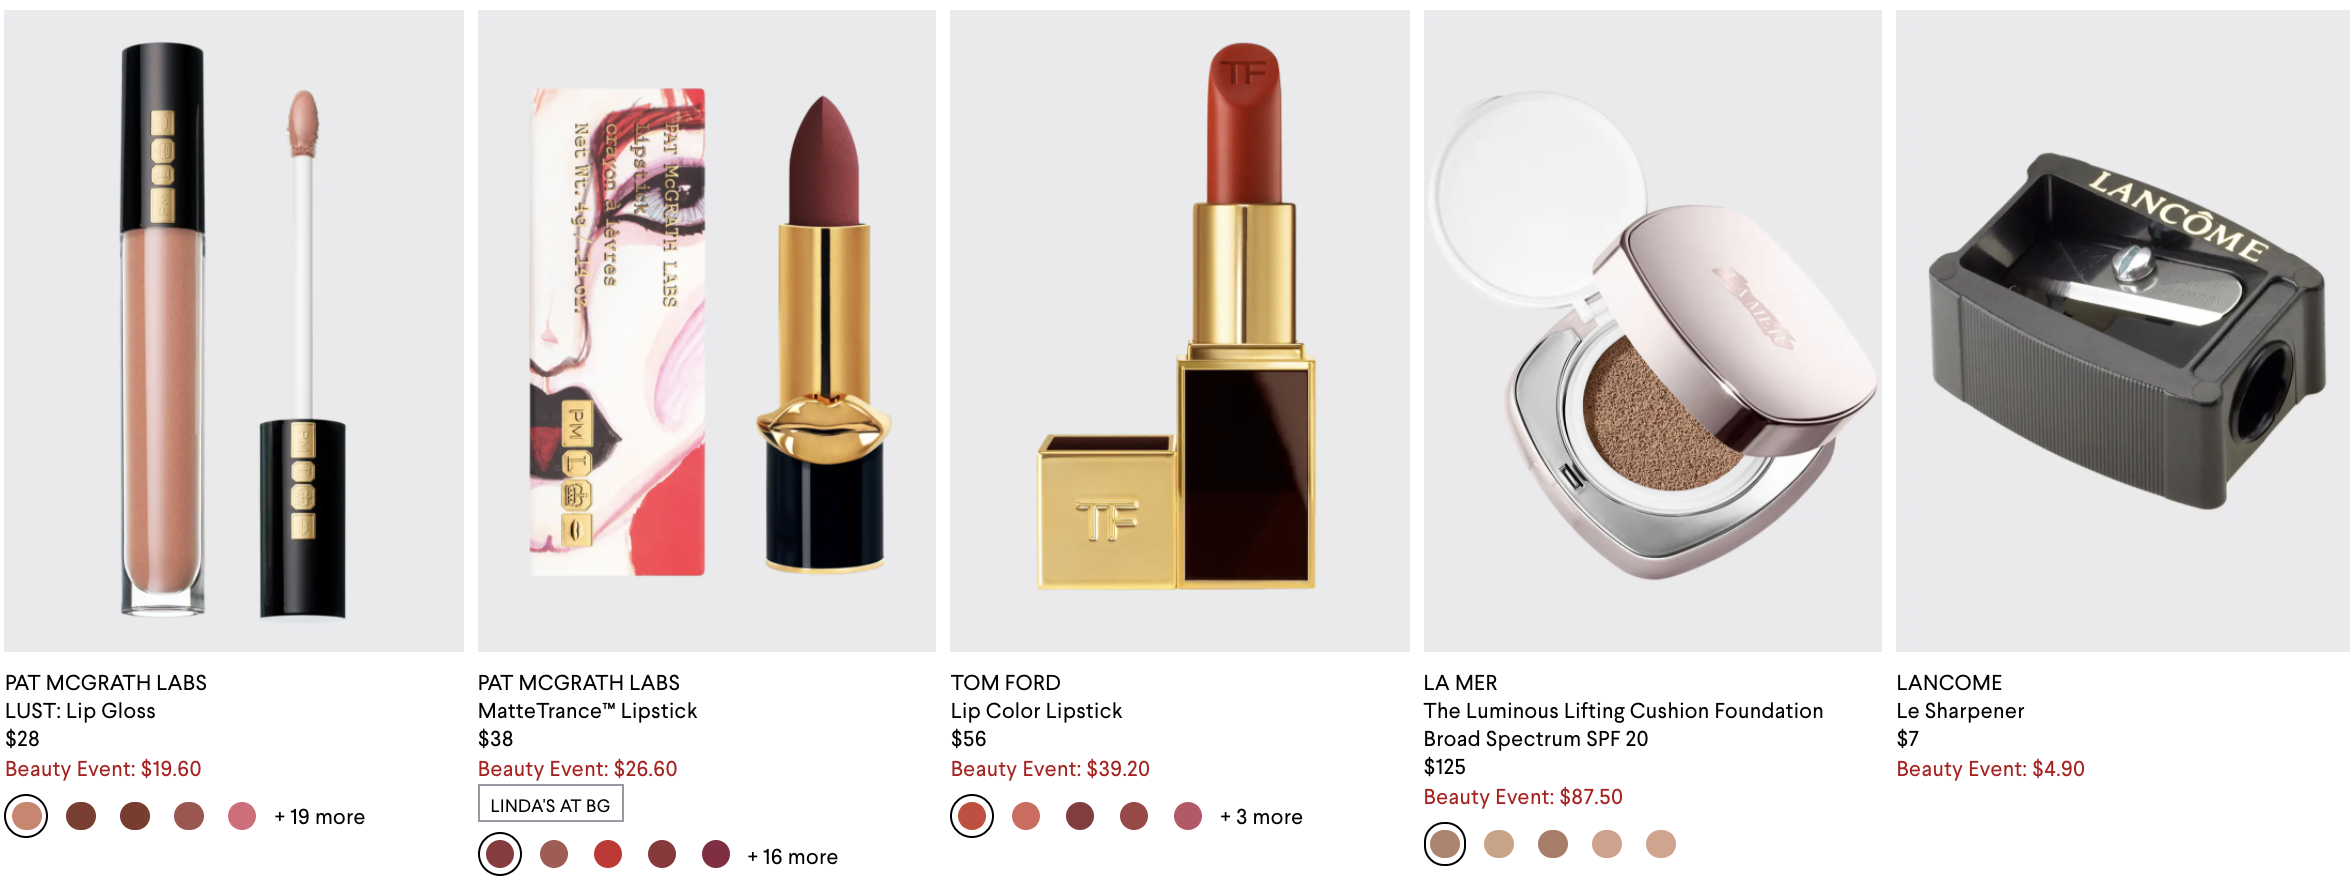Image resolution: width=2350 pixels, height=878 pixels.
Task: Open the Le Sharpener product link
Action: point(1960,711)
